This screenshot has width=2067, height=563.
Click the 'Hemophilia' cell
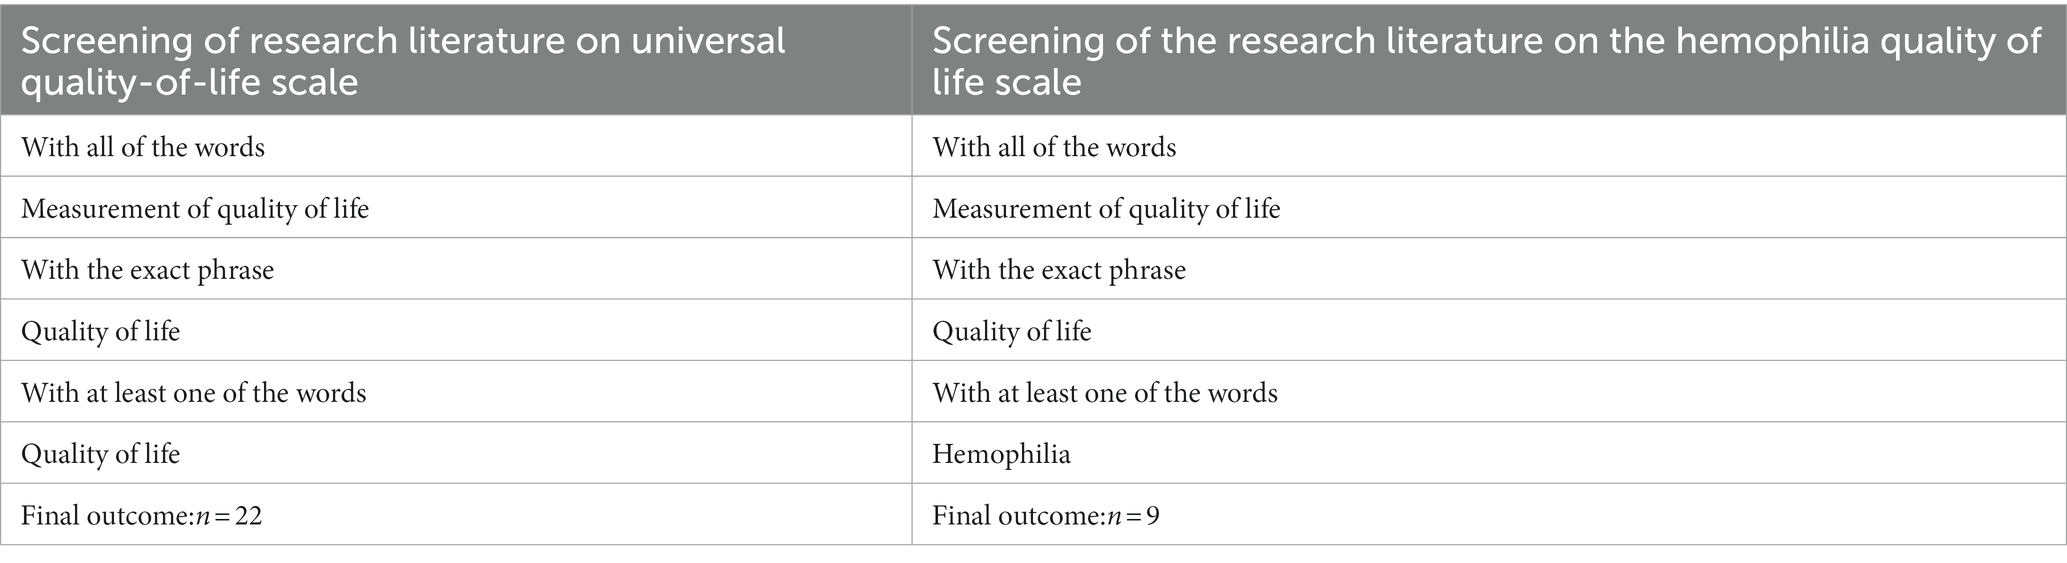click(1489, 453)
